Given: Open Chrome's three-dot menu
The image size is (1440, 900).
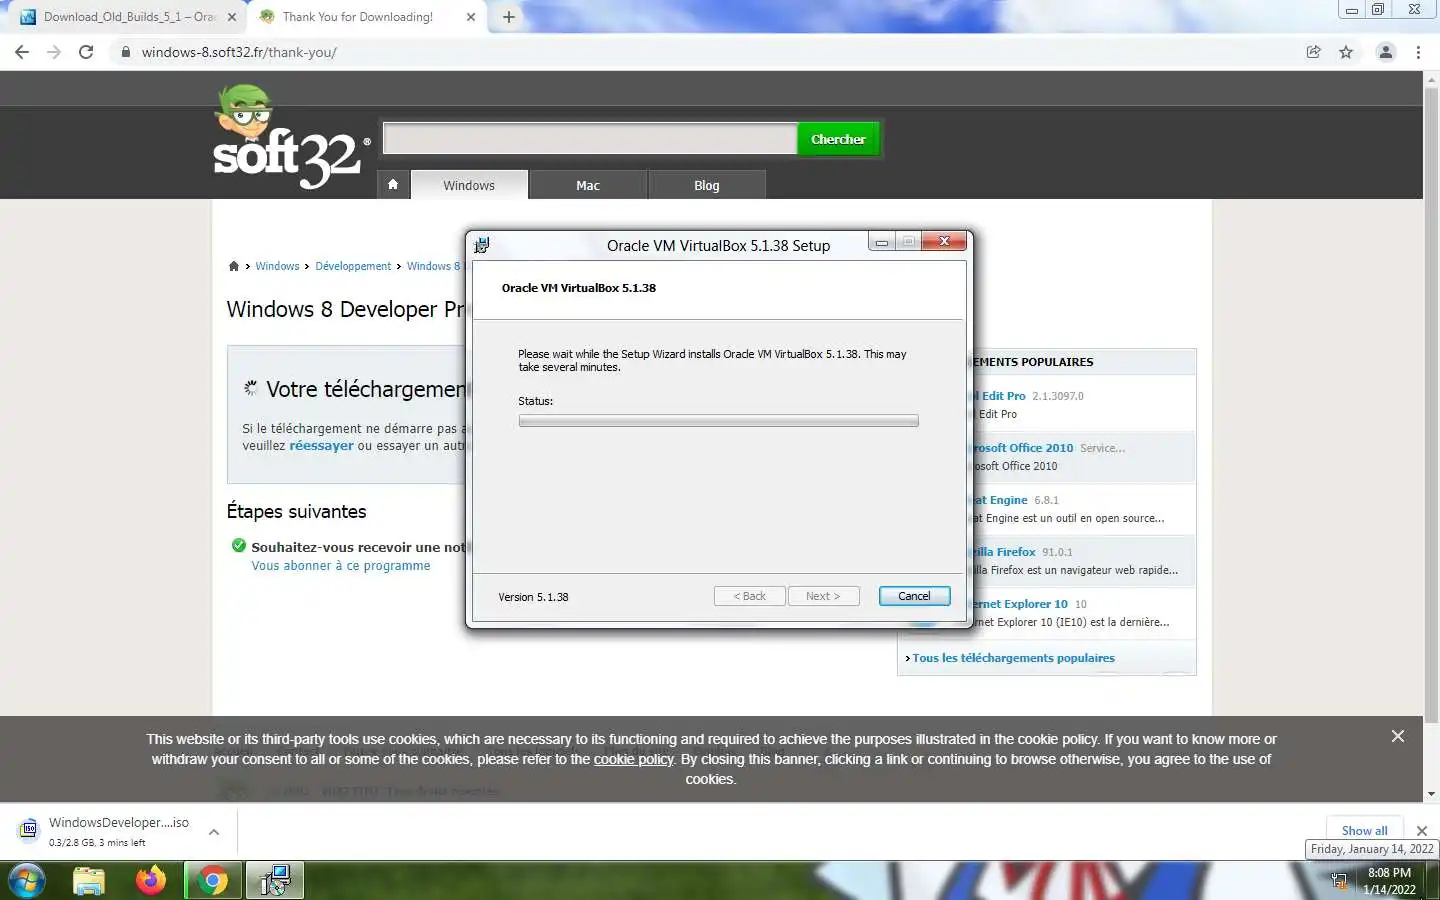Looking at the screenshot, I should coord(1418,52).
